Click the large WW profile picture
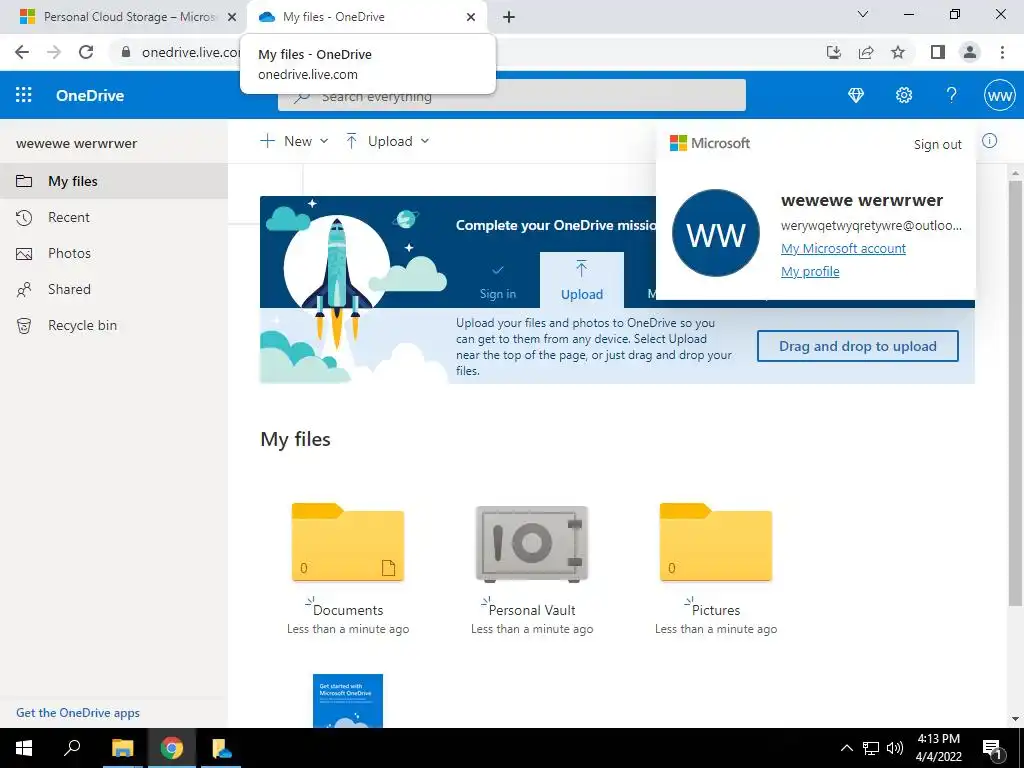The width and height of the screenshot is (1024, 768). point(716,233)
